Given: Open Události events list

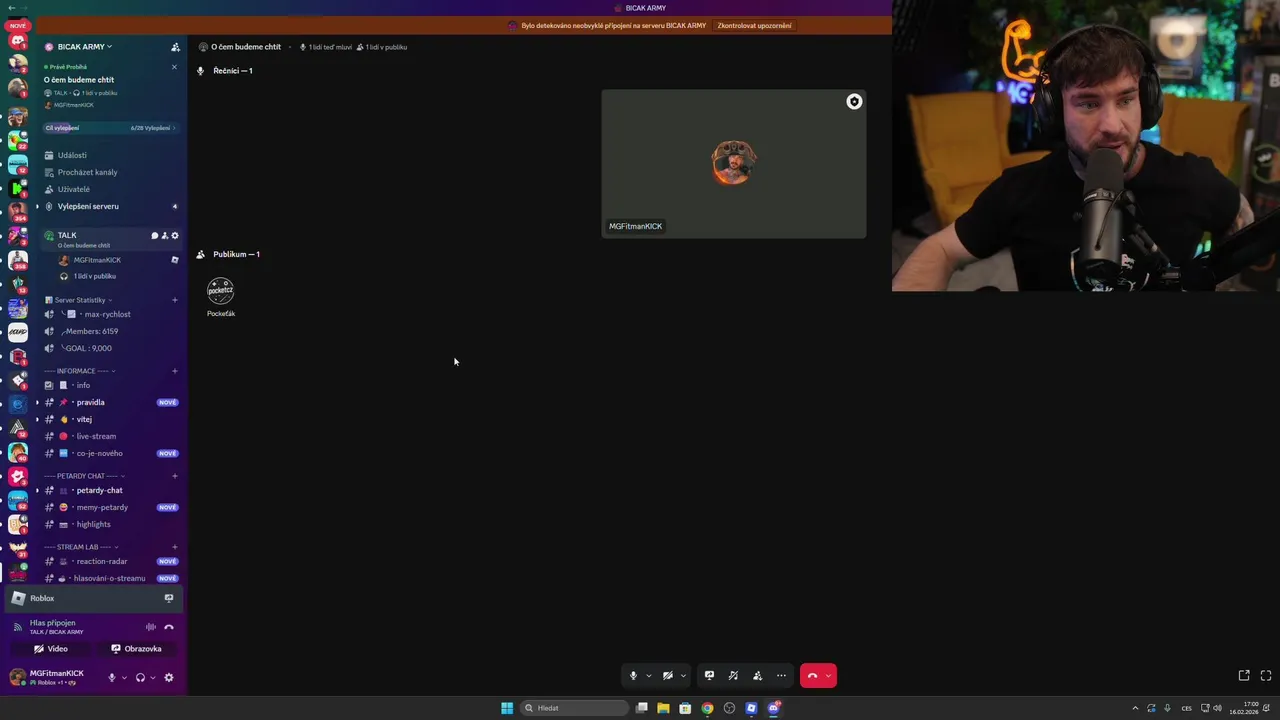Looking at the screenshot, I should [x=72, y=155].
